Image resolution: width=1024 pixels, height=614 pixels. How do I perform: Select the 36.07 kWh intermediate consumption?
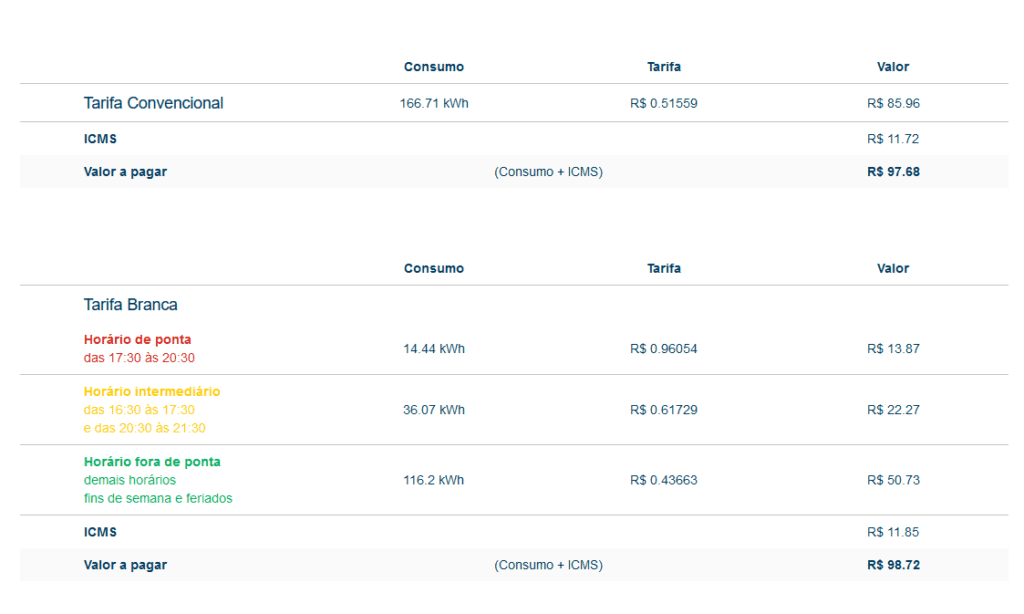tap(434, 410)
